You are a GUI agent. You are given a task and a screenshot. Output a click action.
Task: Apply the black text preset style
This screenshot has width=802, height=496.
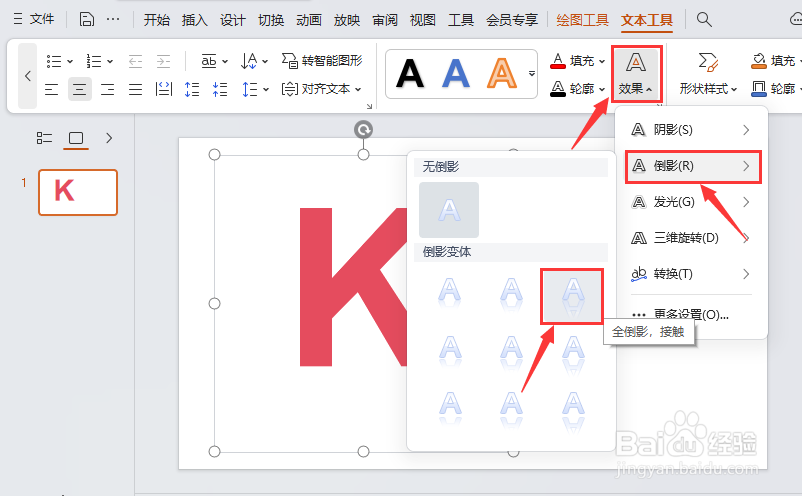click(x=410, y=74)
